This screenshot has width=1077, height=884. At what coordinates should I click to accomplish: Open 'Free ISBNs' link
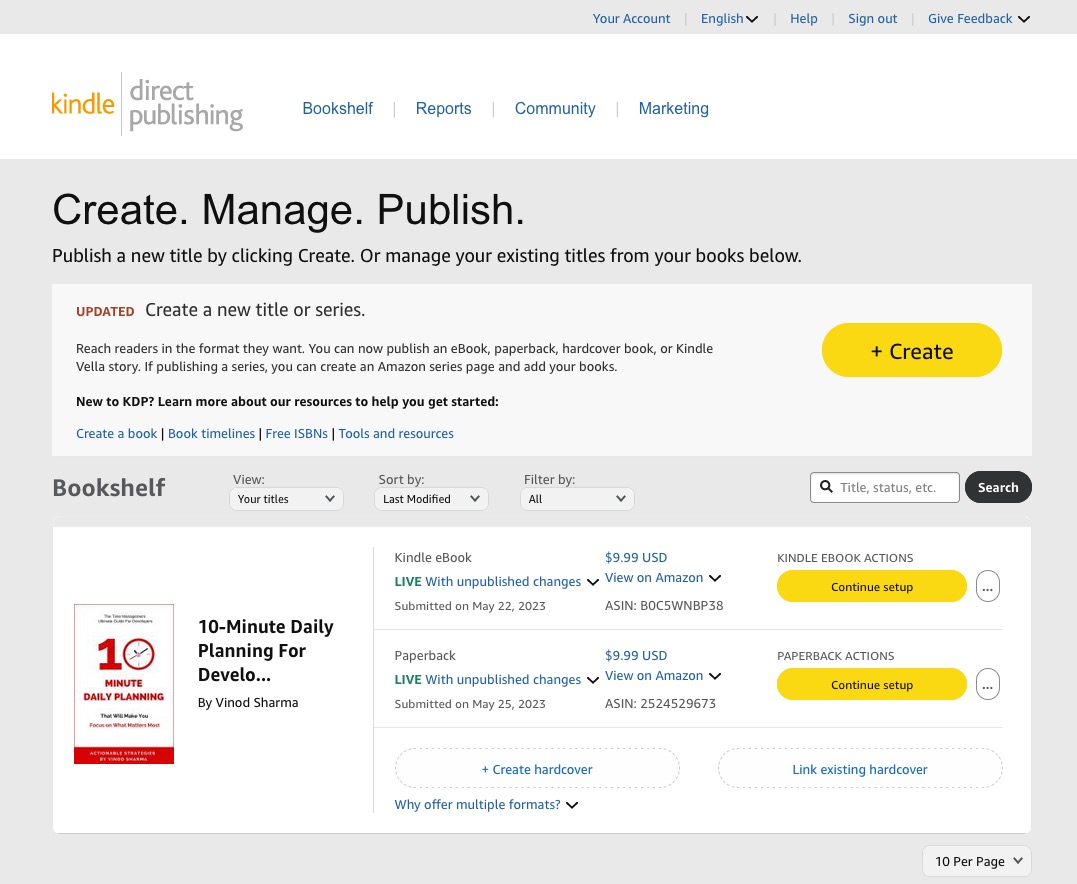pos(297,433)
